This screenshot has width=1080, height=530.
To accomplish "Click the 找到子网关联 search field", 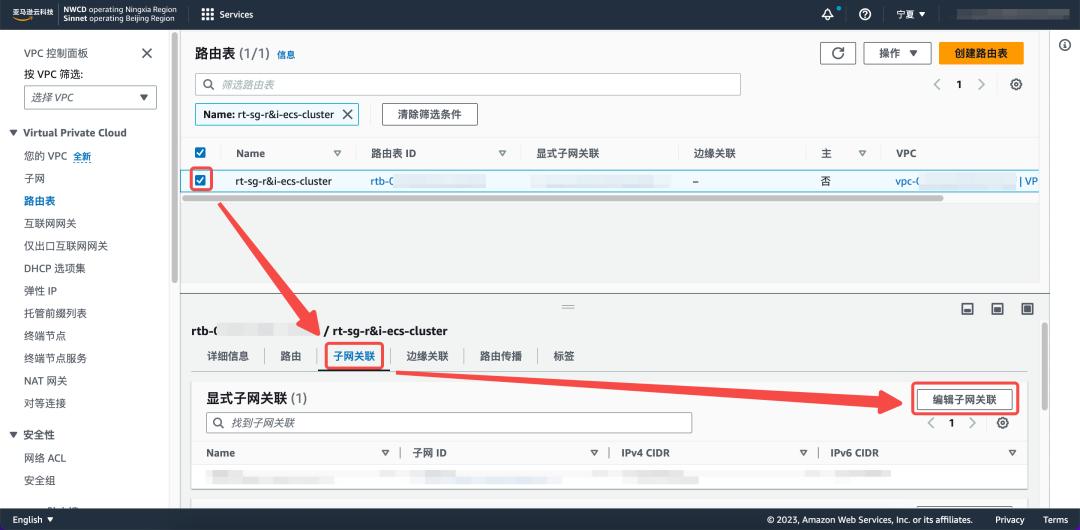I will click(x=449, y=422).
